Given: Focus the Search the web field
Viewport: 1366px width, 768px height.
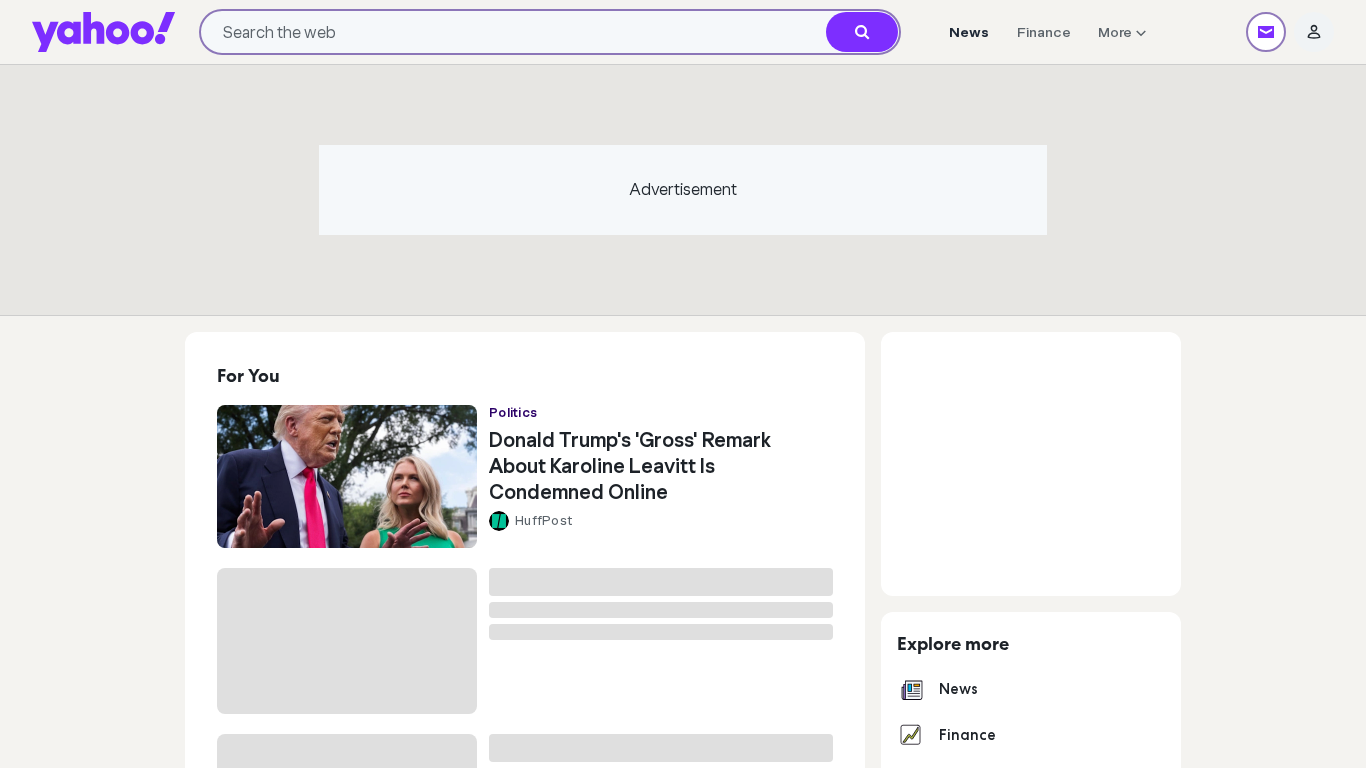Looking at the screenshot, I should click(x=514, y=32).
